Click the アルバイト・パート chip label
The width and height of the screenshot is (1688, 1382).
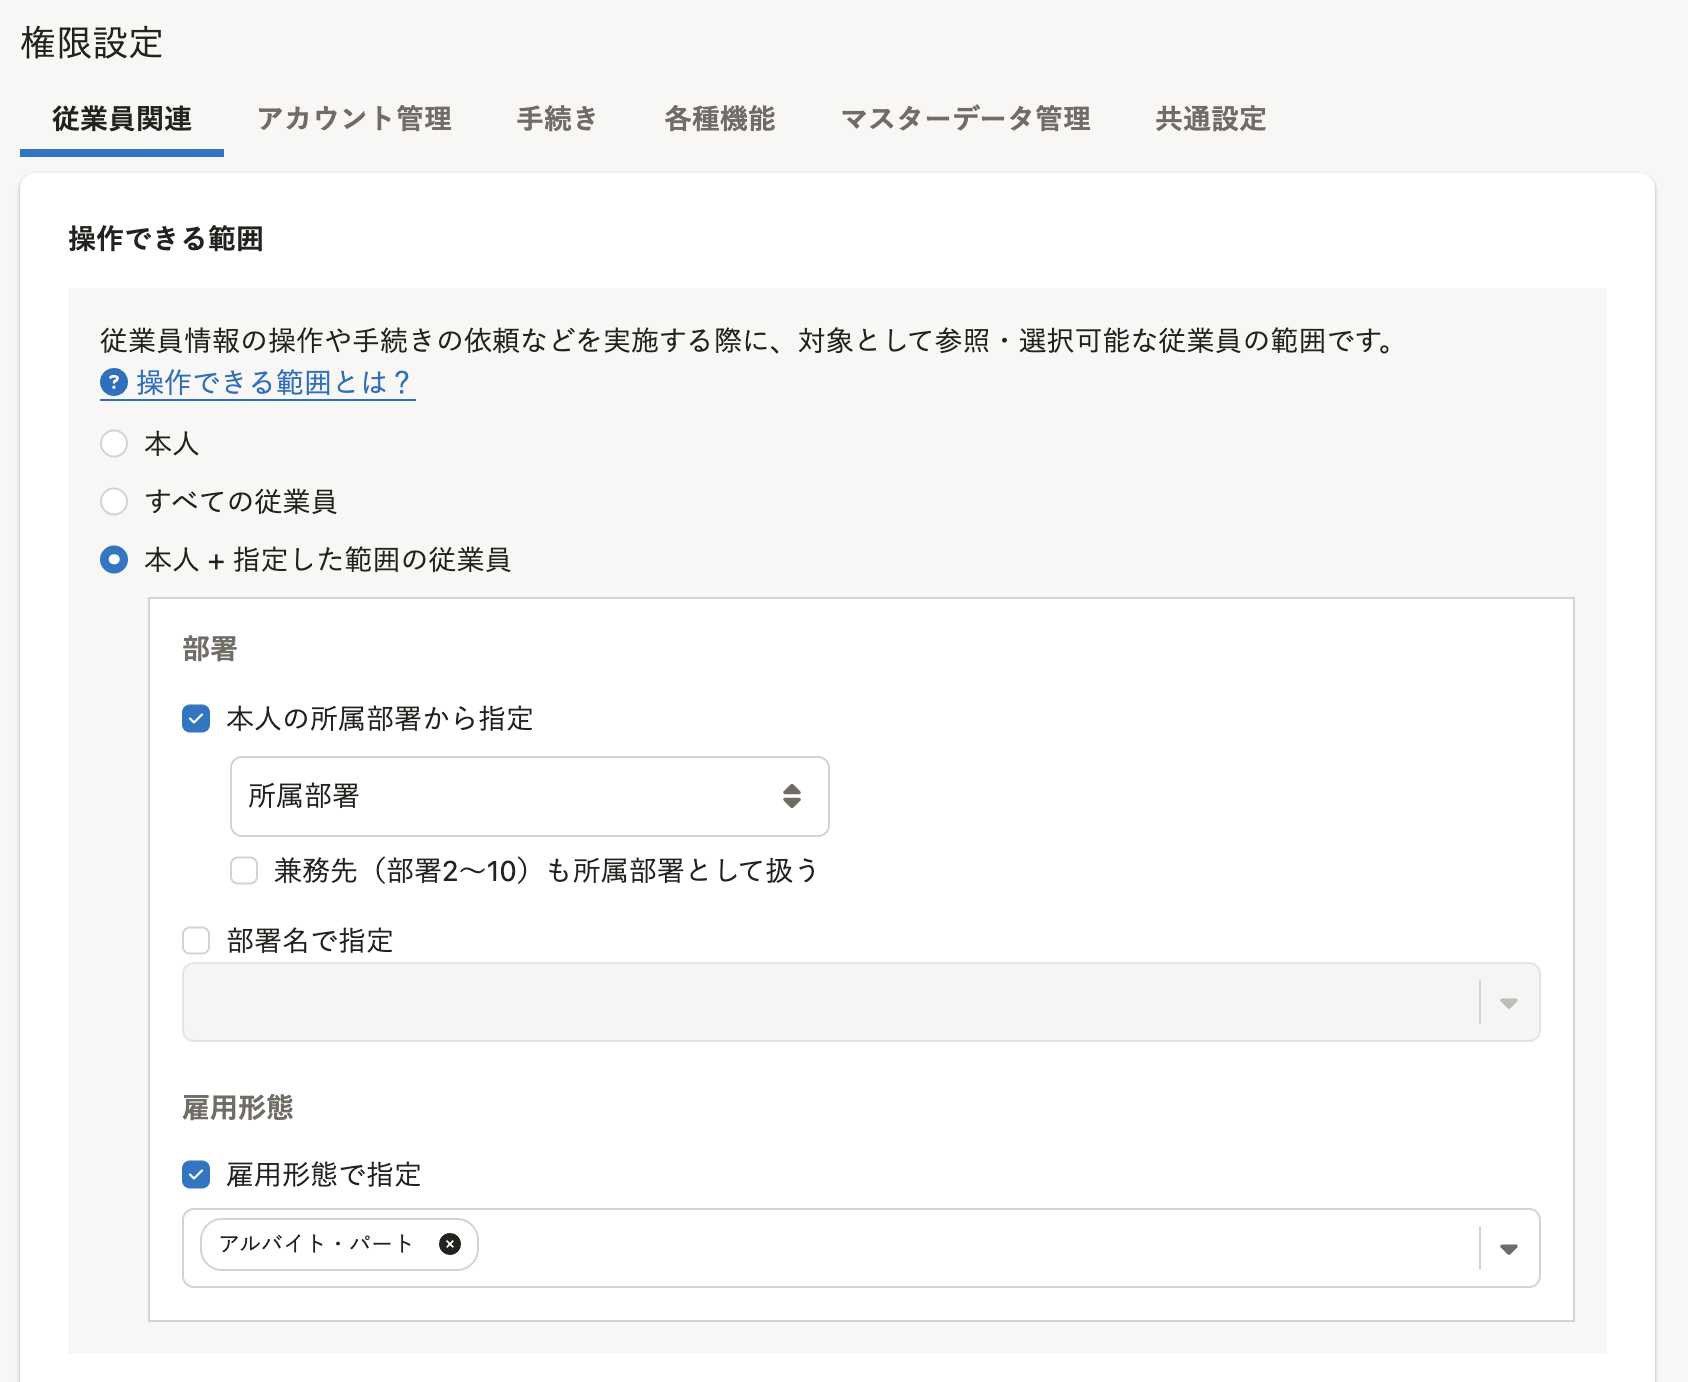316,1244
